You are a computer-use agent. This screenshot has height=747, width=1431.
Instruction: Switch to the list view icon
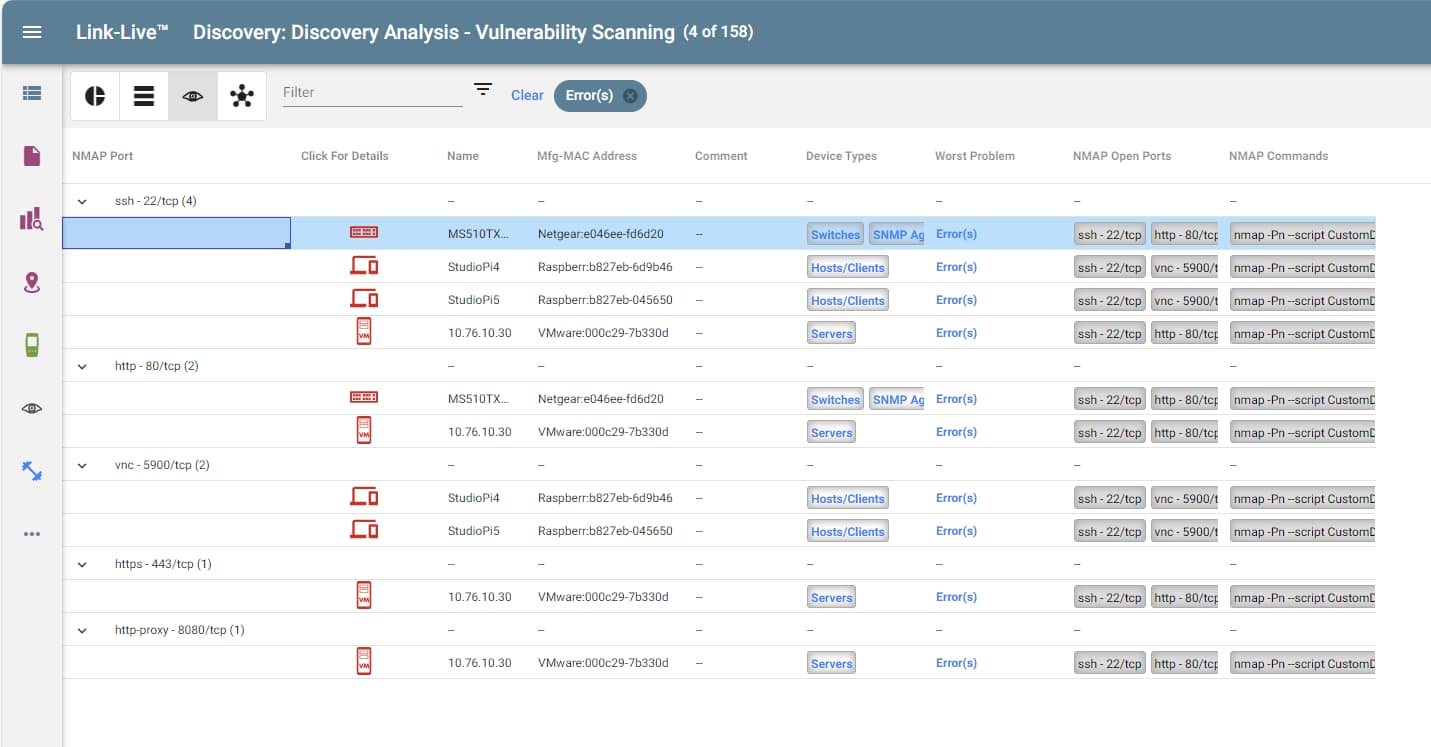(x=143, y=95)
